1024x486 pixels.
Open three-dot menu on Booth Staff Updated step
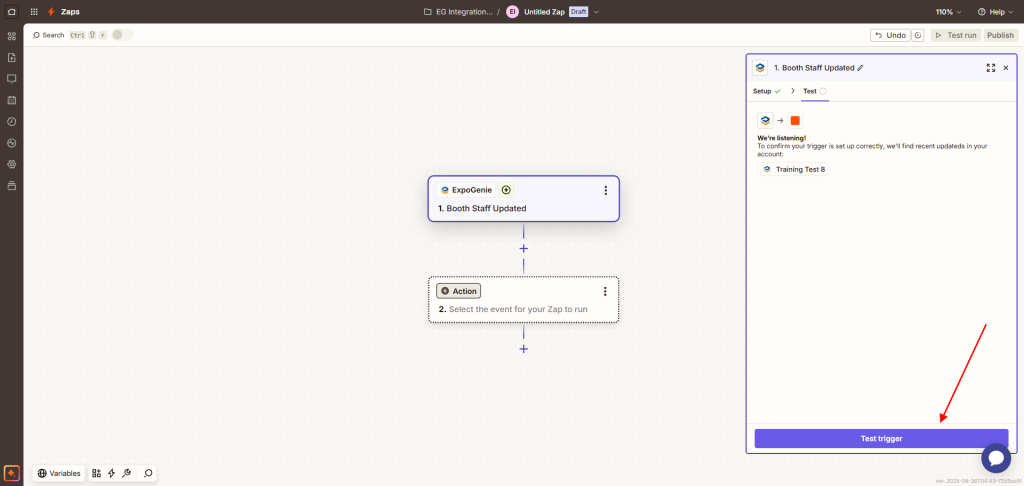605,190
